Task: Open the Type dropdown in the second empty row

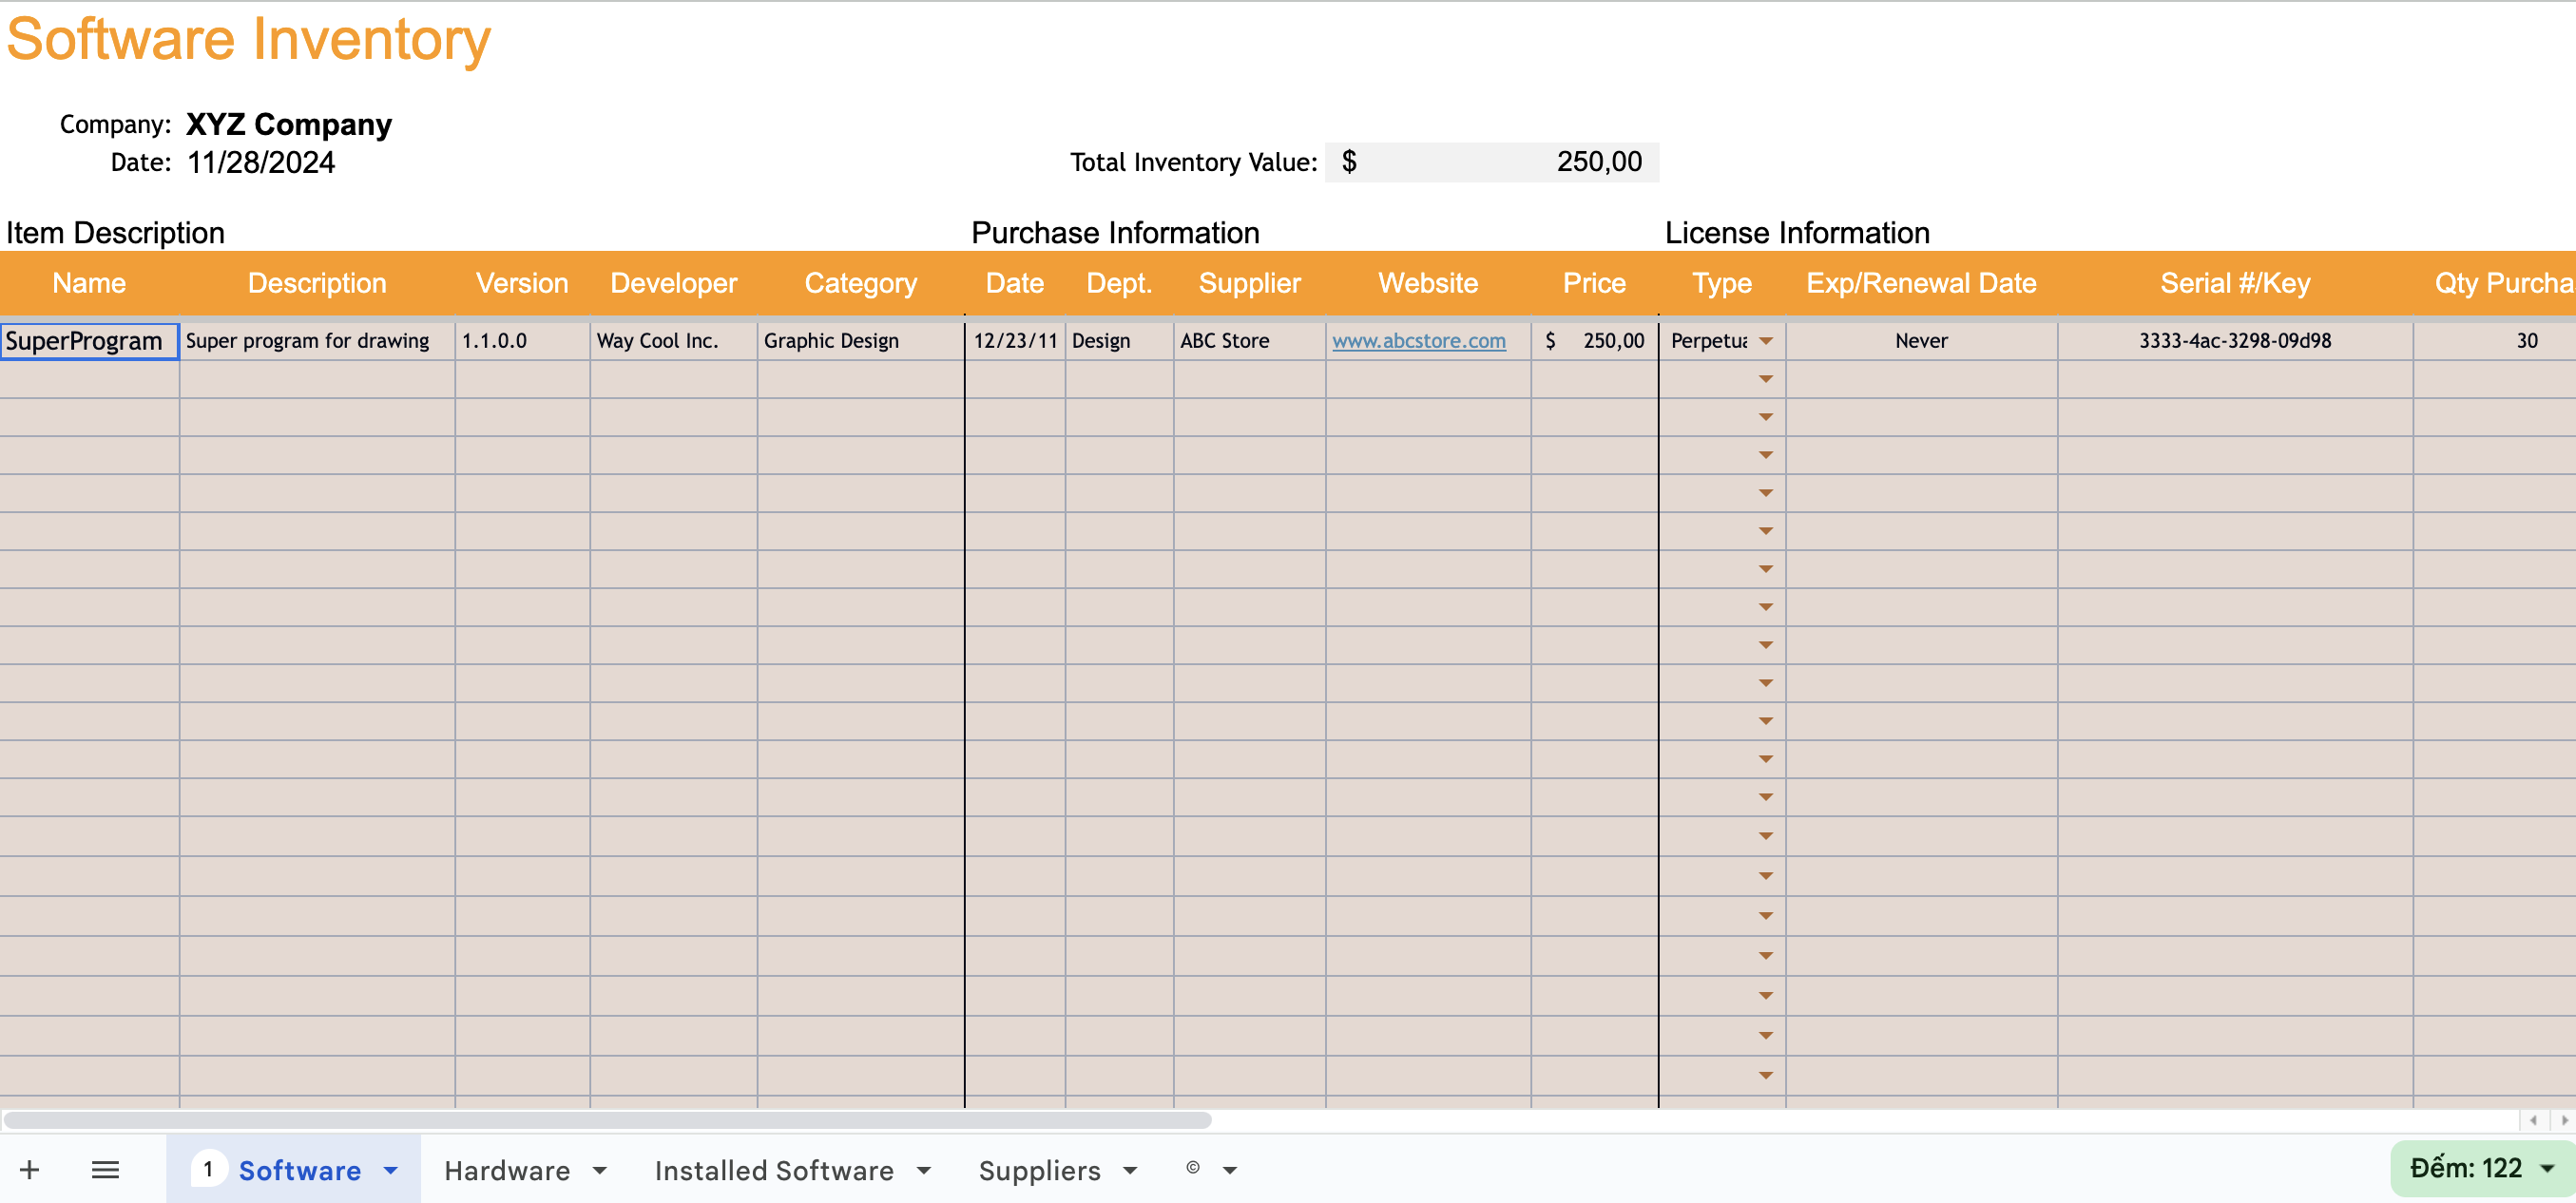Action: (1765, 417)
